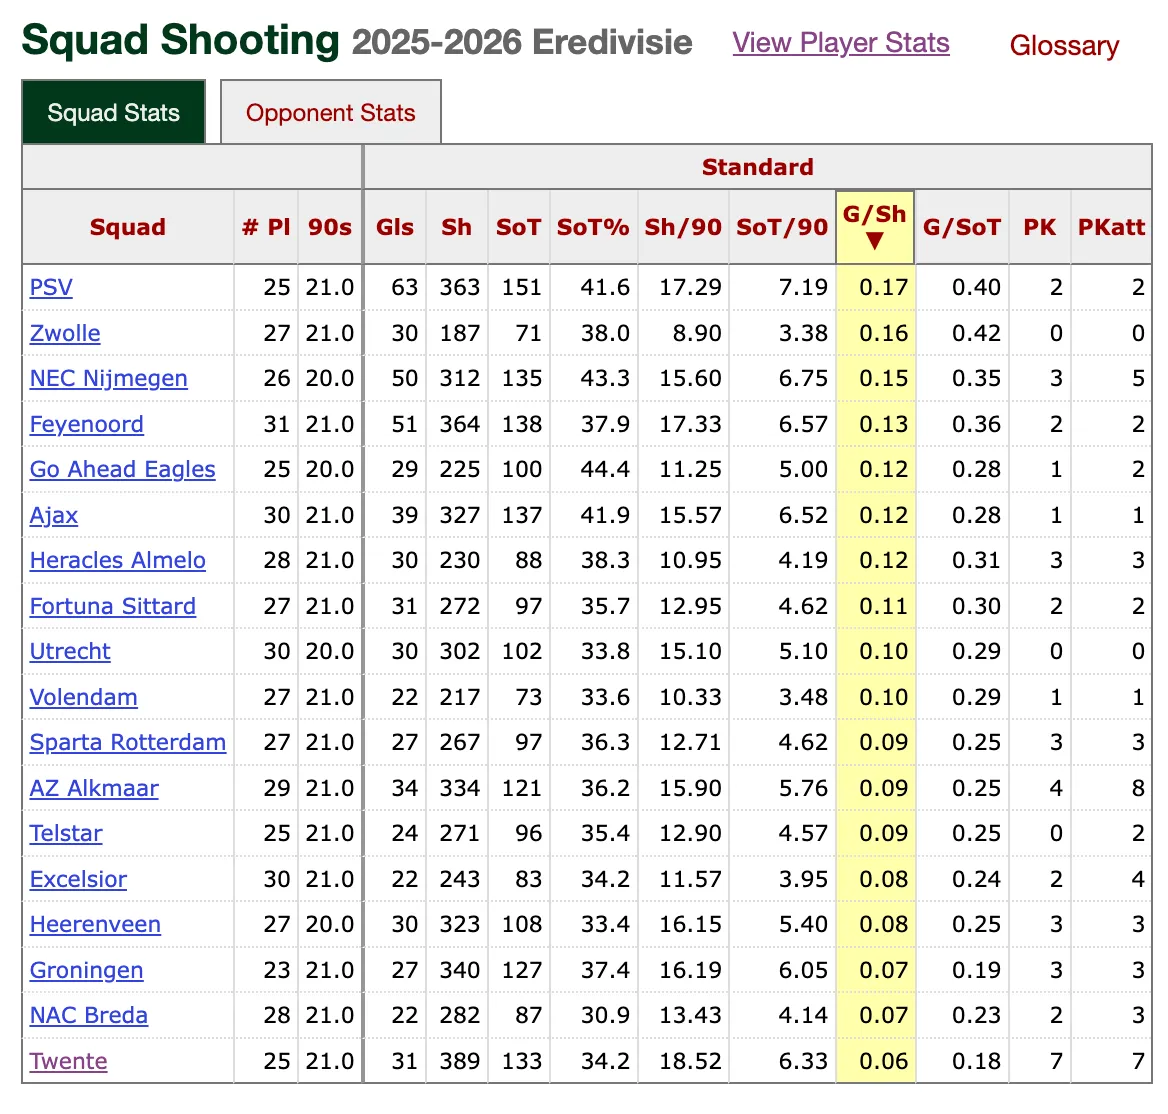Sort by the PKatt column header
This screenshot has width=1168, height=1114.
coord(1111,227)
